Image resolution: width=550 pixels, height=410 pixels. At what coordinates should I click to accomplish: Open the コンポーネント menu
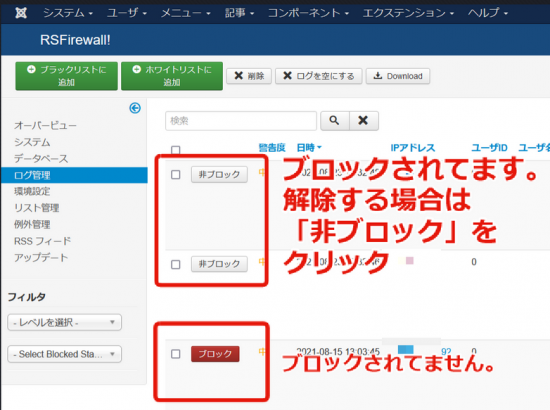(308, 13)
